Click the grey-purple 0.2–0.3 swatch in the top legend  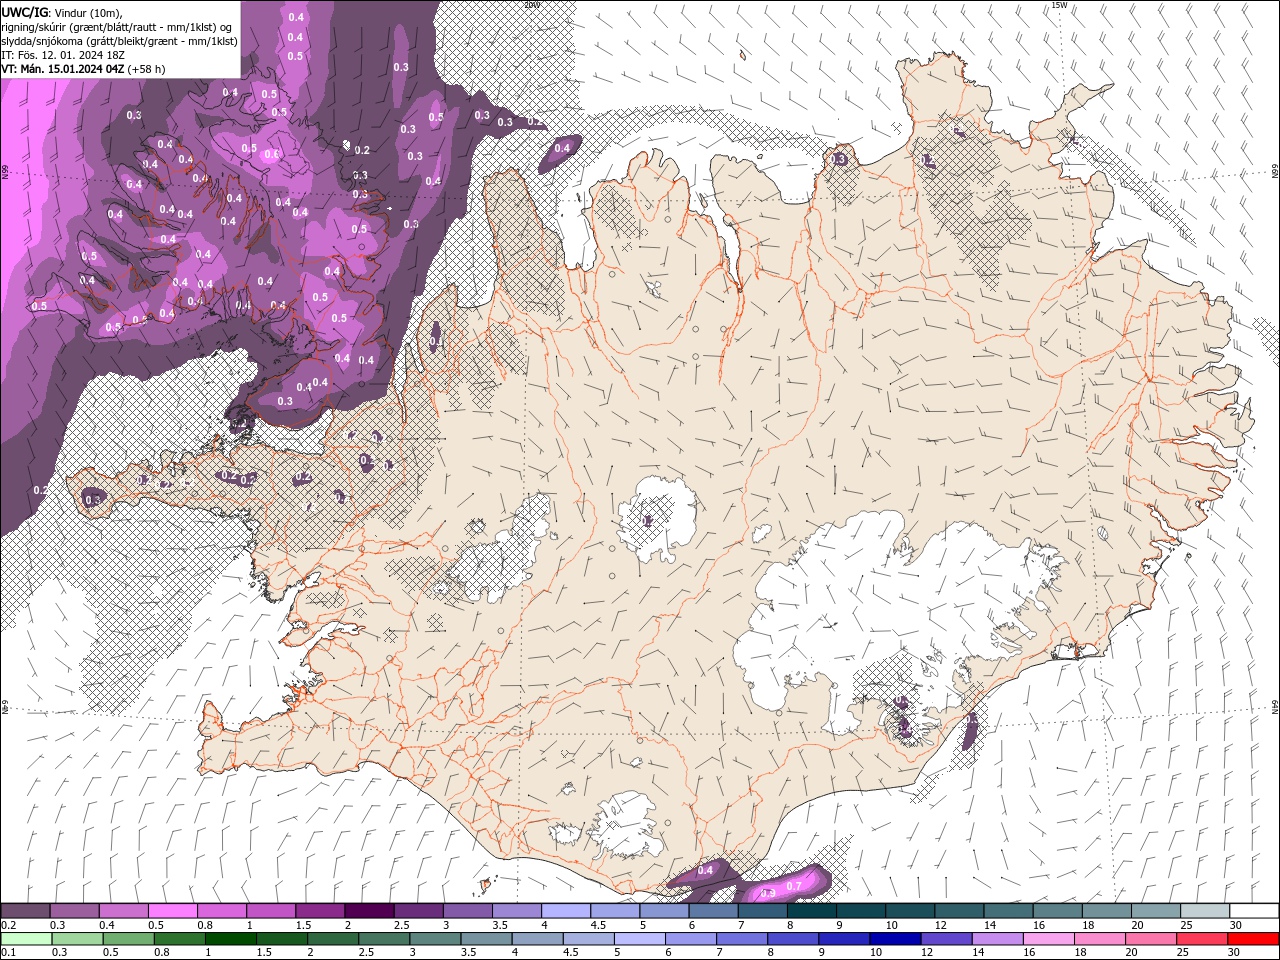pos(25,911)
